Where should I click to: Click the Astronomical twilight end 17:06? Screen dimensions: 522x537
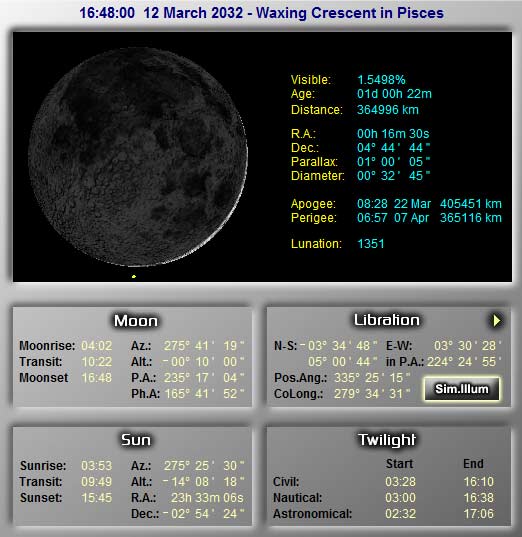tap(478, 514)
